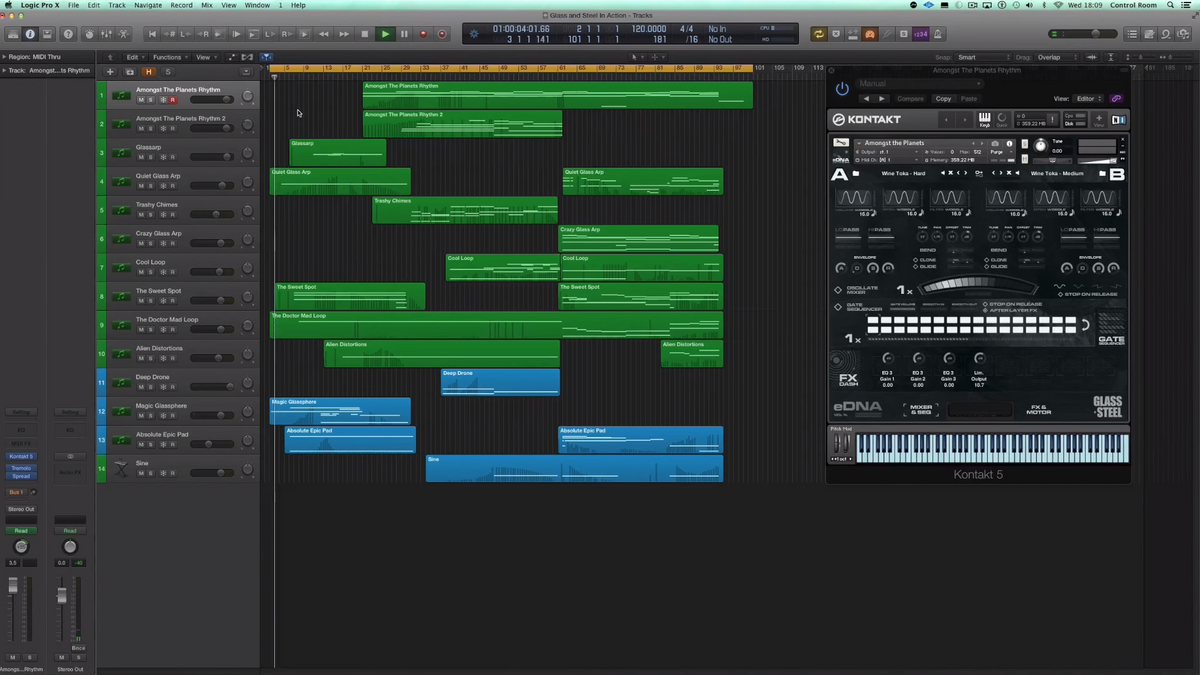Select the Deep Drone region in timeline

tap(500, 381)
